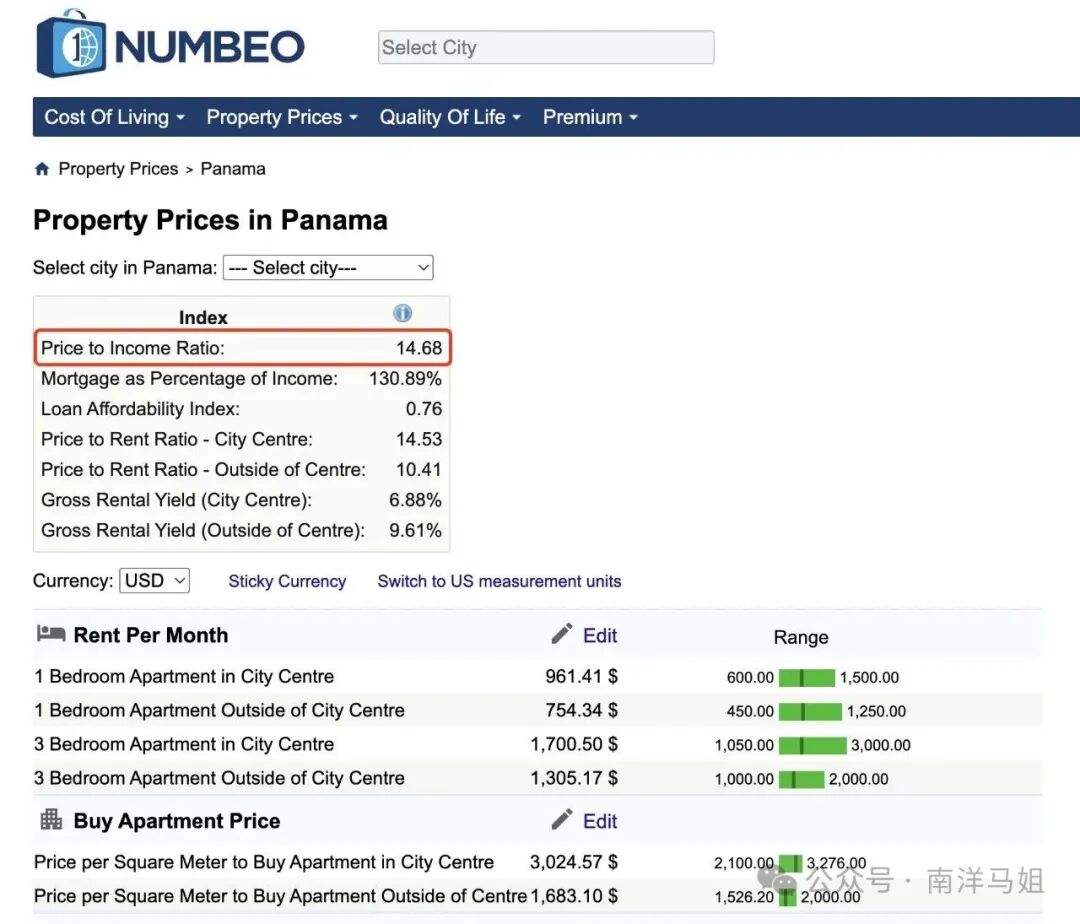Click Price per Square Meter in City Centre label
The width and height of the screenshot is (1080, 924).
point(264,862)
